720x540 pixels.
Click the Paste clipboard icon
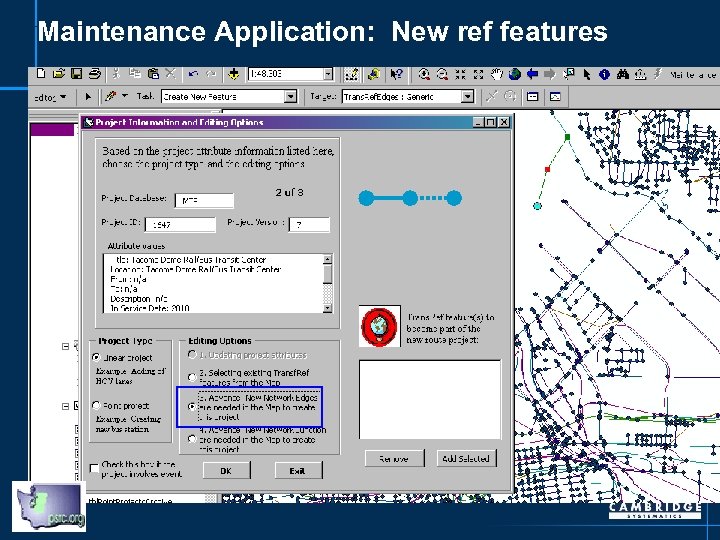[153, 73]
